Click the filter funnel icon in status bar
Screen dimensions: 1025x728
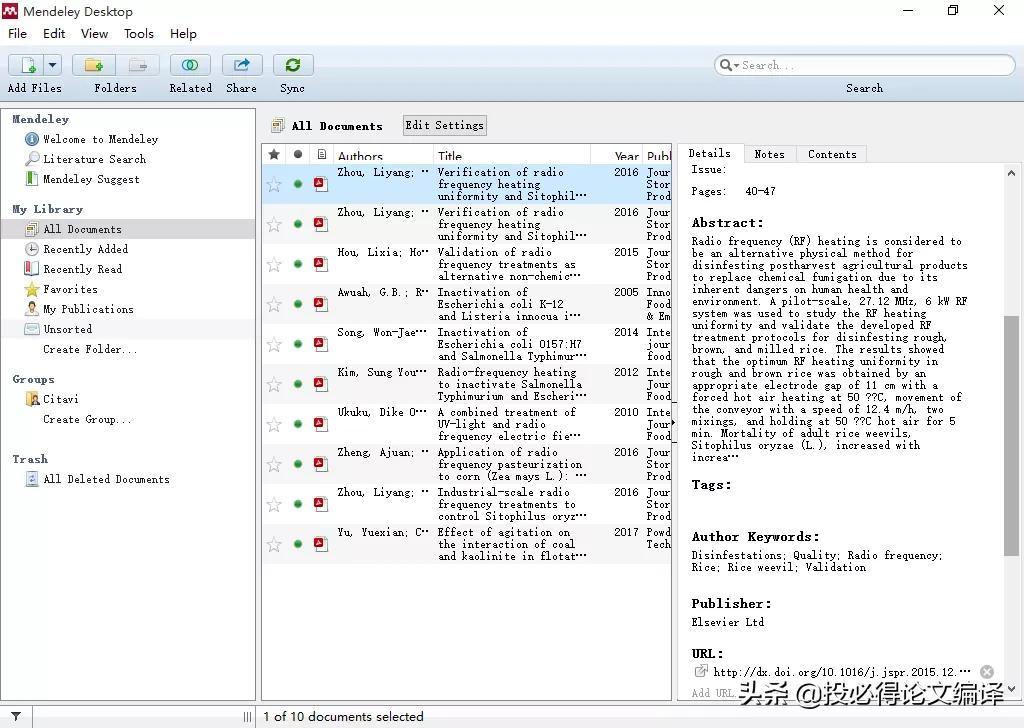(x=16, y=716)
